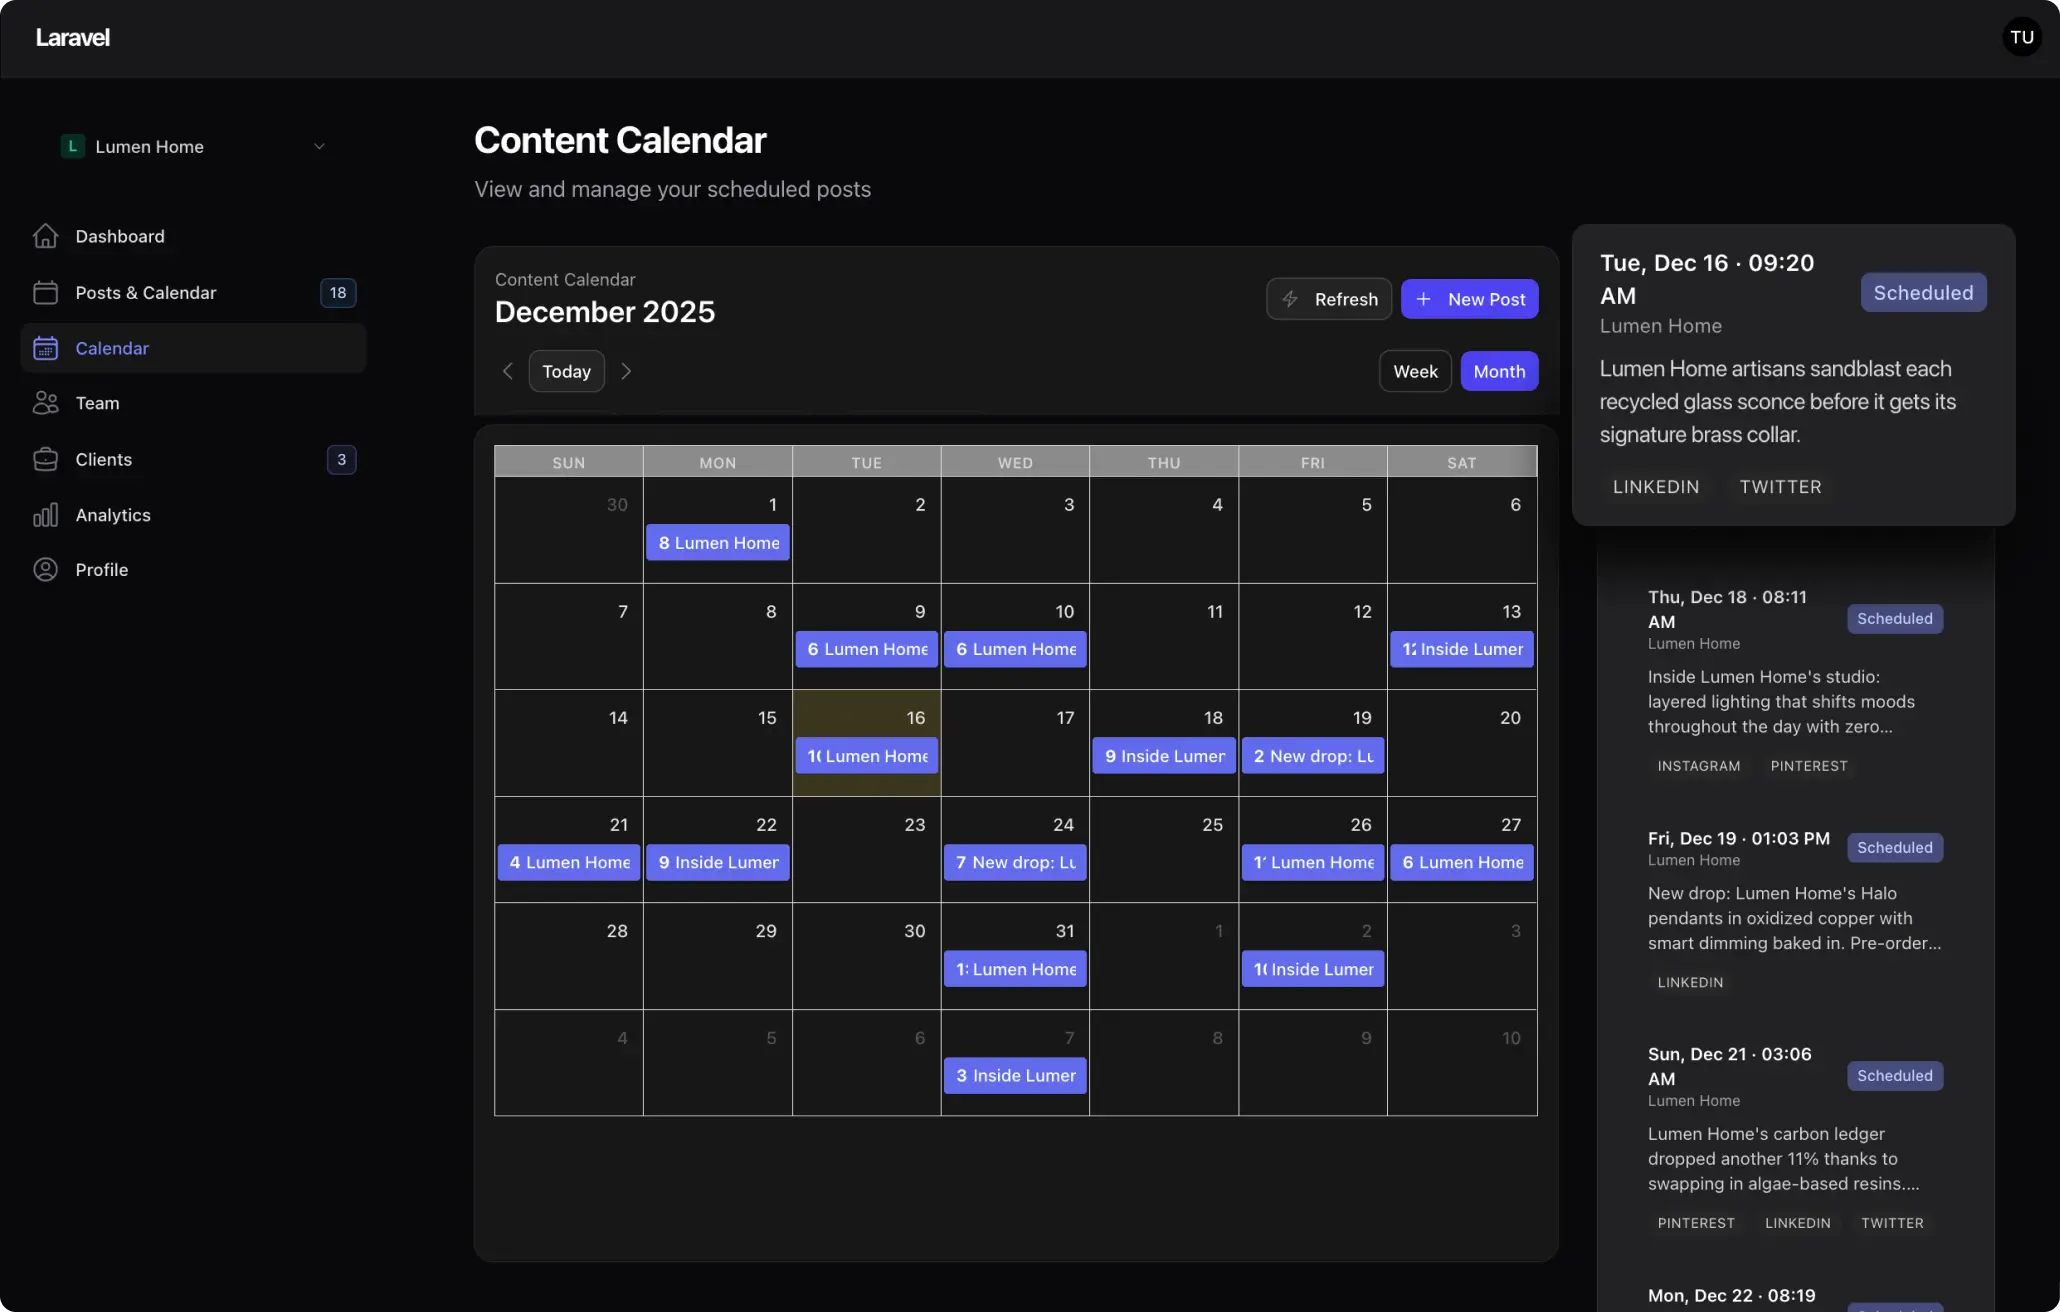Click the TU avatar in the top right
2060x1312 pixels.
point(2022,37)
